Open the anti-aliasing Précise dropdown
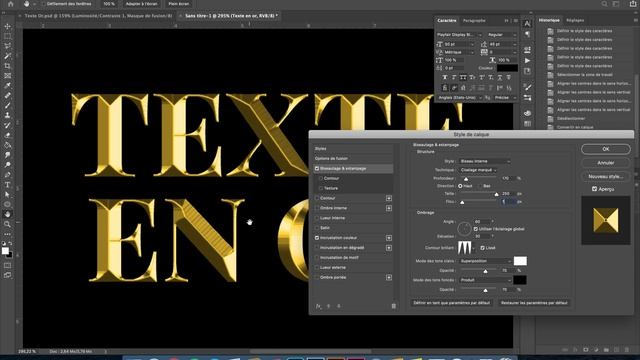This screenshot has width=640, height=360. coord(505,98)
